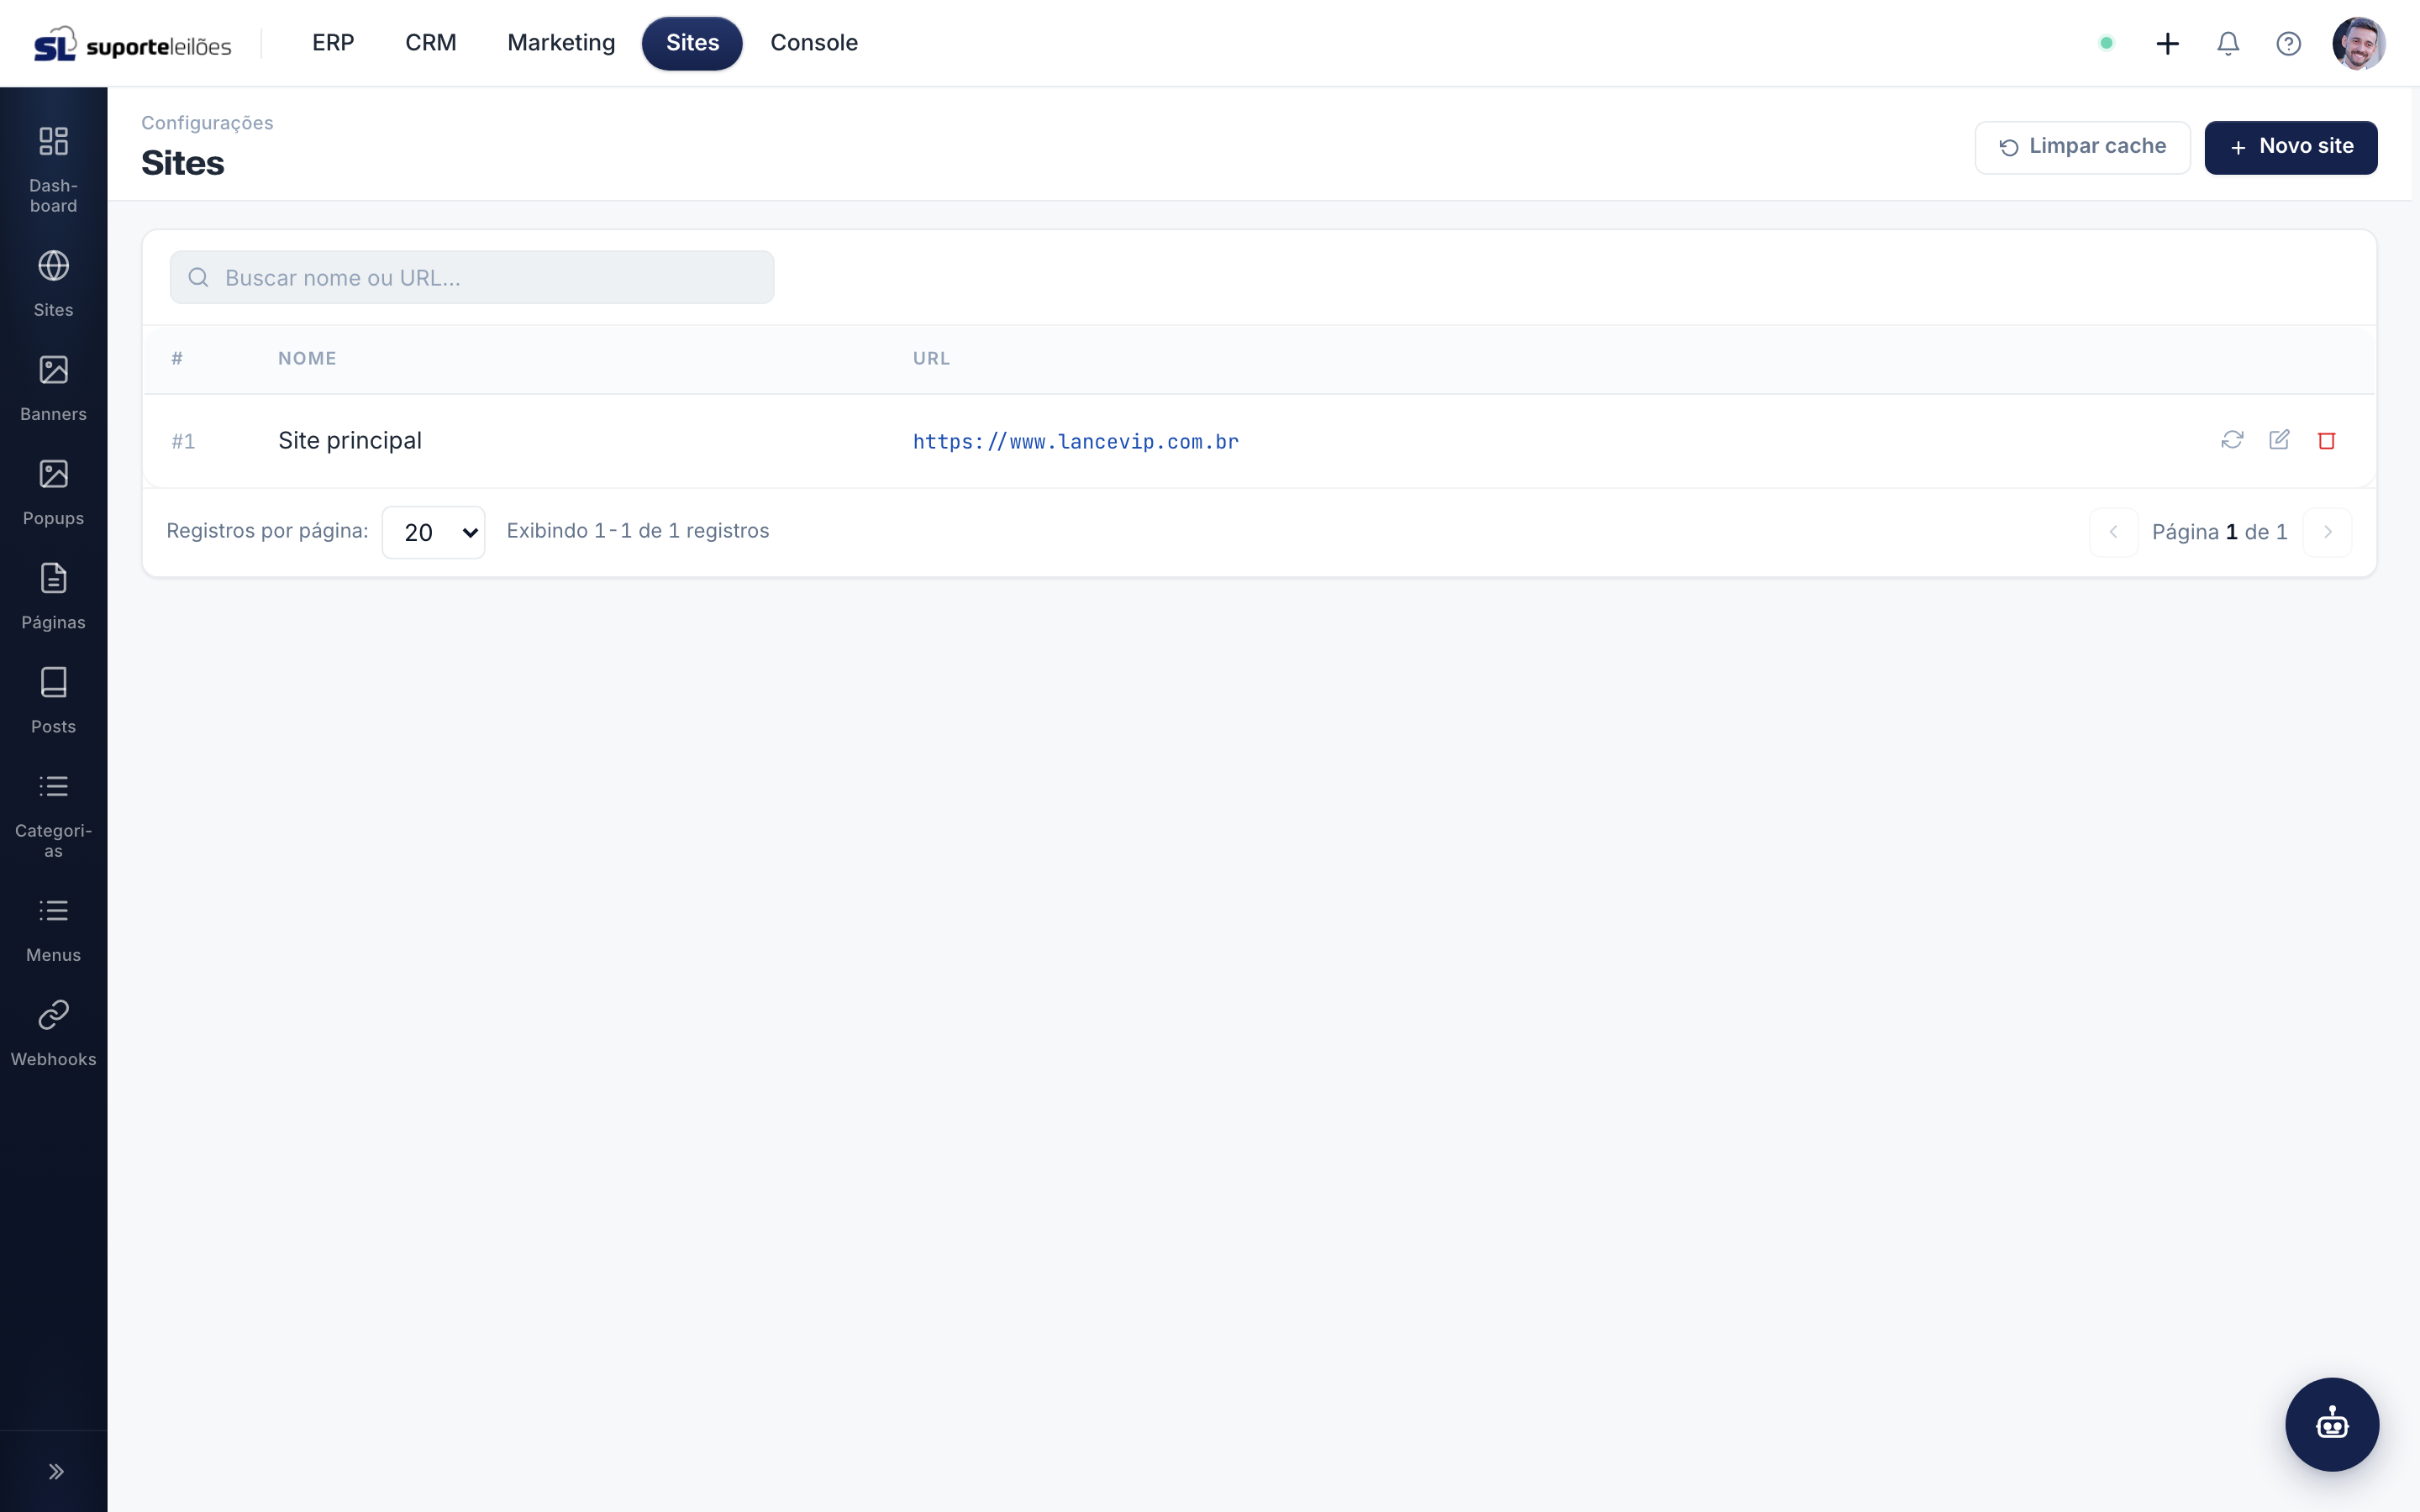2420x1512 pixels.
Task: Switch to the Marketing tab
Action: click(x=561, y=43)
